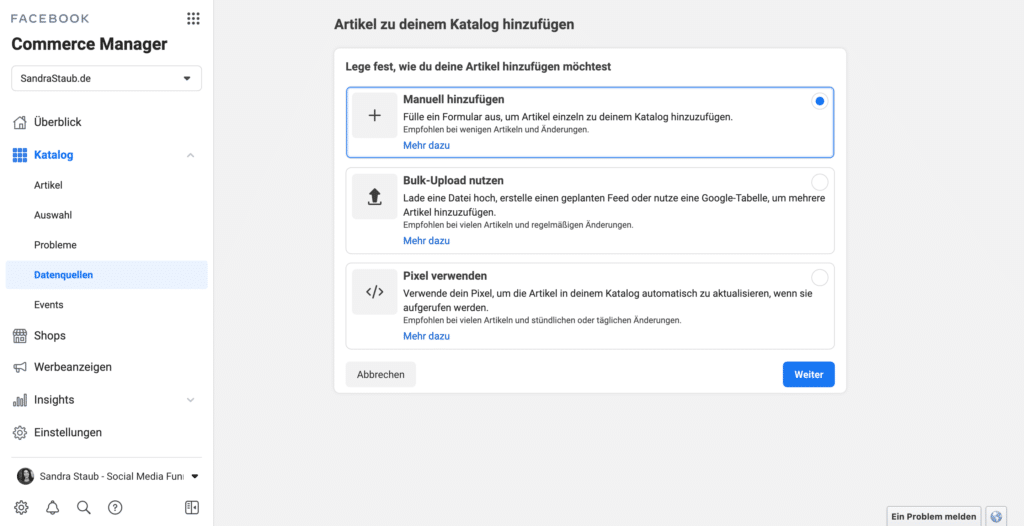The image size is (1024, 526).
Task: Click the globe language icon
Action: [x=996, y=516]
